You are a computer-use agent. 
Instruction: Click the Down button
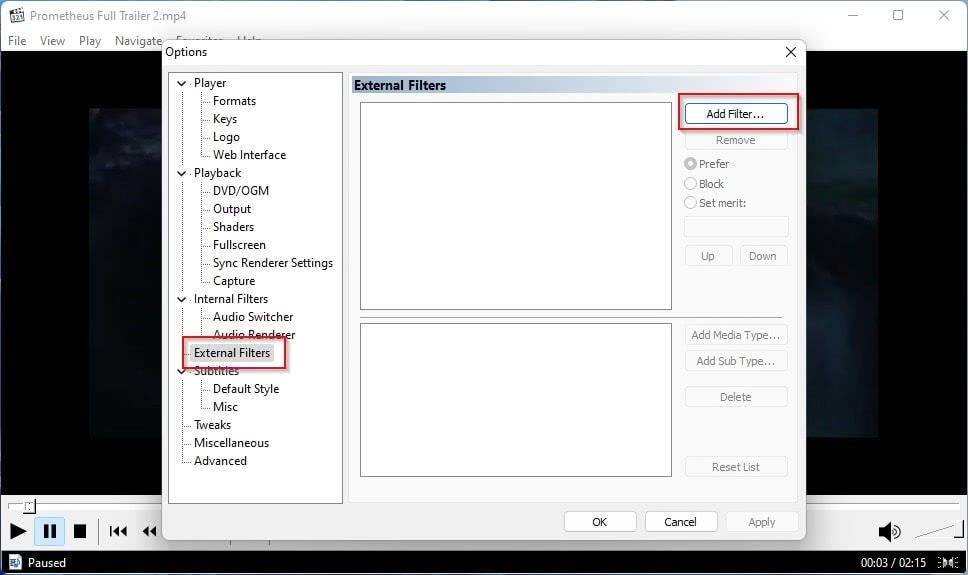[763, 256]
